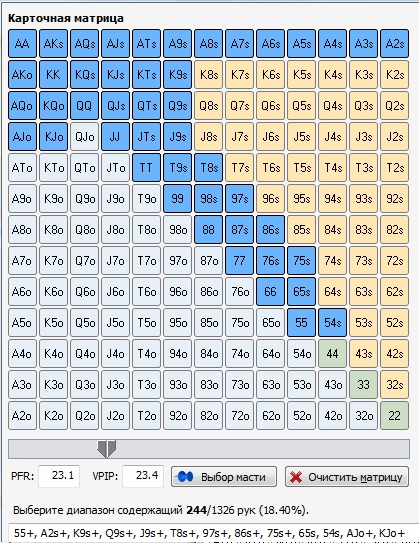The width and height of the screenshot is (419, 543).
Task: Toggle the QQ hand cell
Action: [84, 106]
